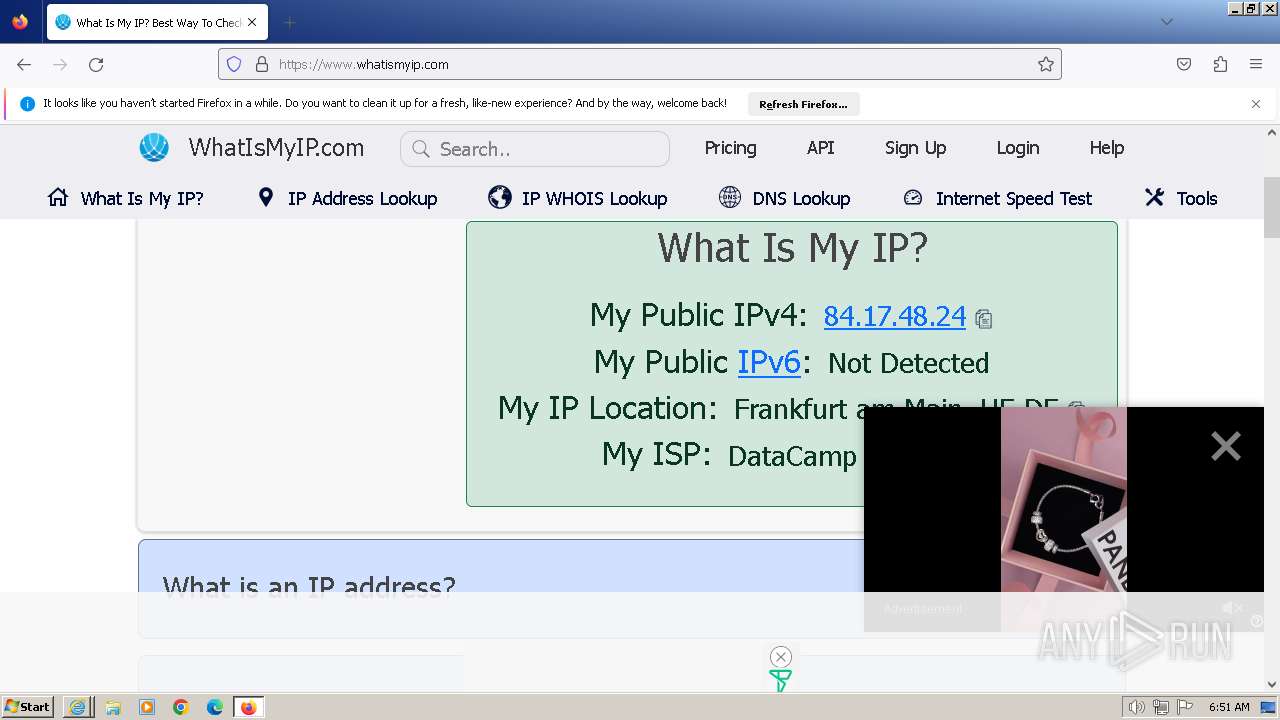
Task: Dismiss the Firefox refresh notification bar
Action: click(x=1256, y=103)
